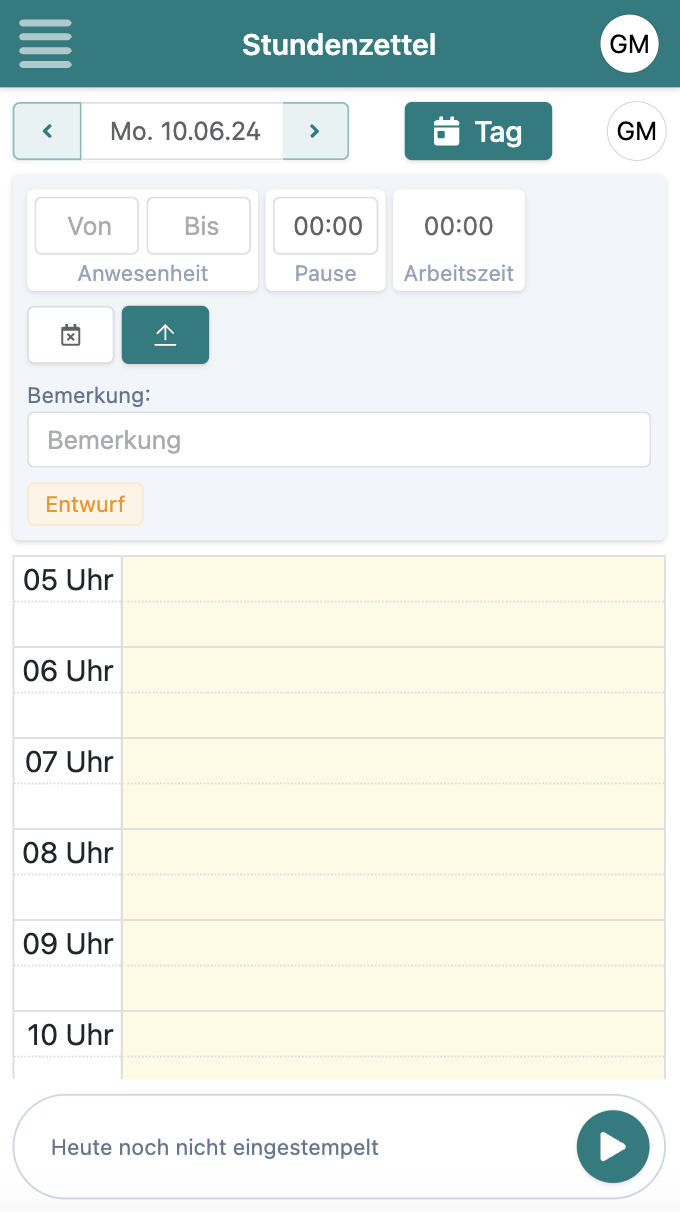Start clocking in with the play button
The height and width of the screenshot is (1212, 680).
[613, 1146]
